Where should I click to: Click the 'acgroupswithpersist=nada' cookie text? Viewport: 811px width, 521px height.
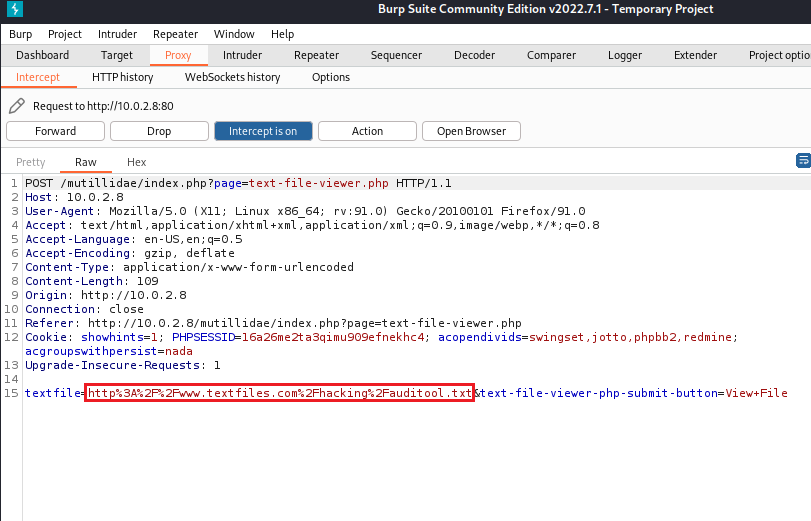pos(109,351)
